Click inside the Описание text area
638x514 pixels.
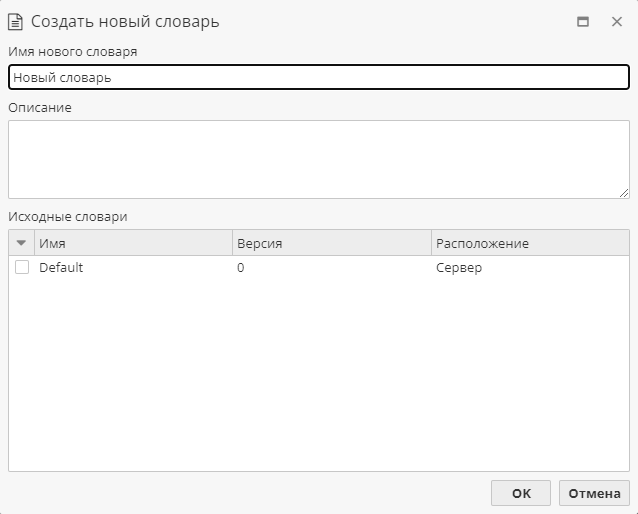(x=319, y=159)
